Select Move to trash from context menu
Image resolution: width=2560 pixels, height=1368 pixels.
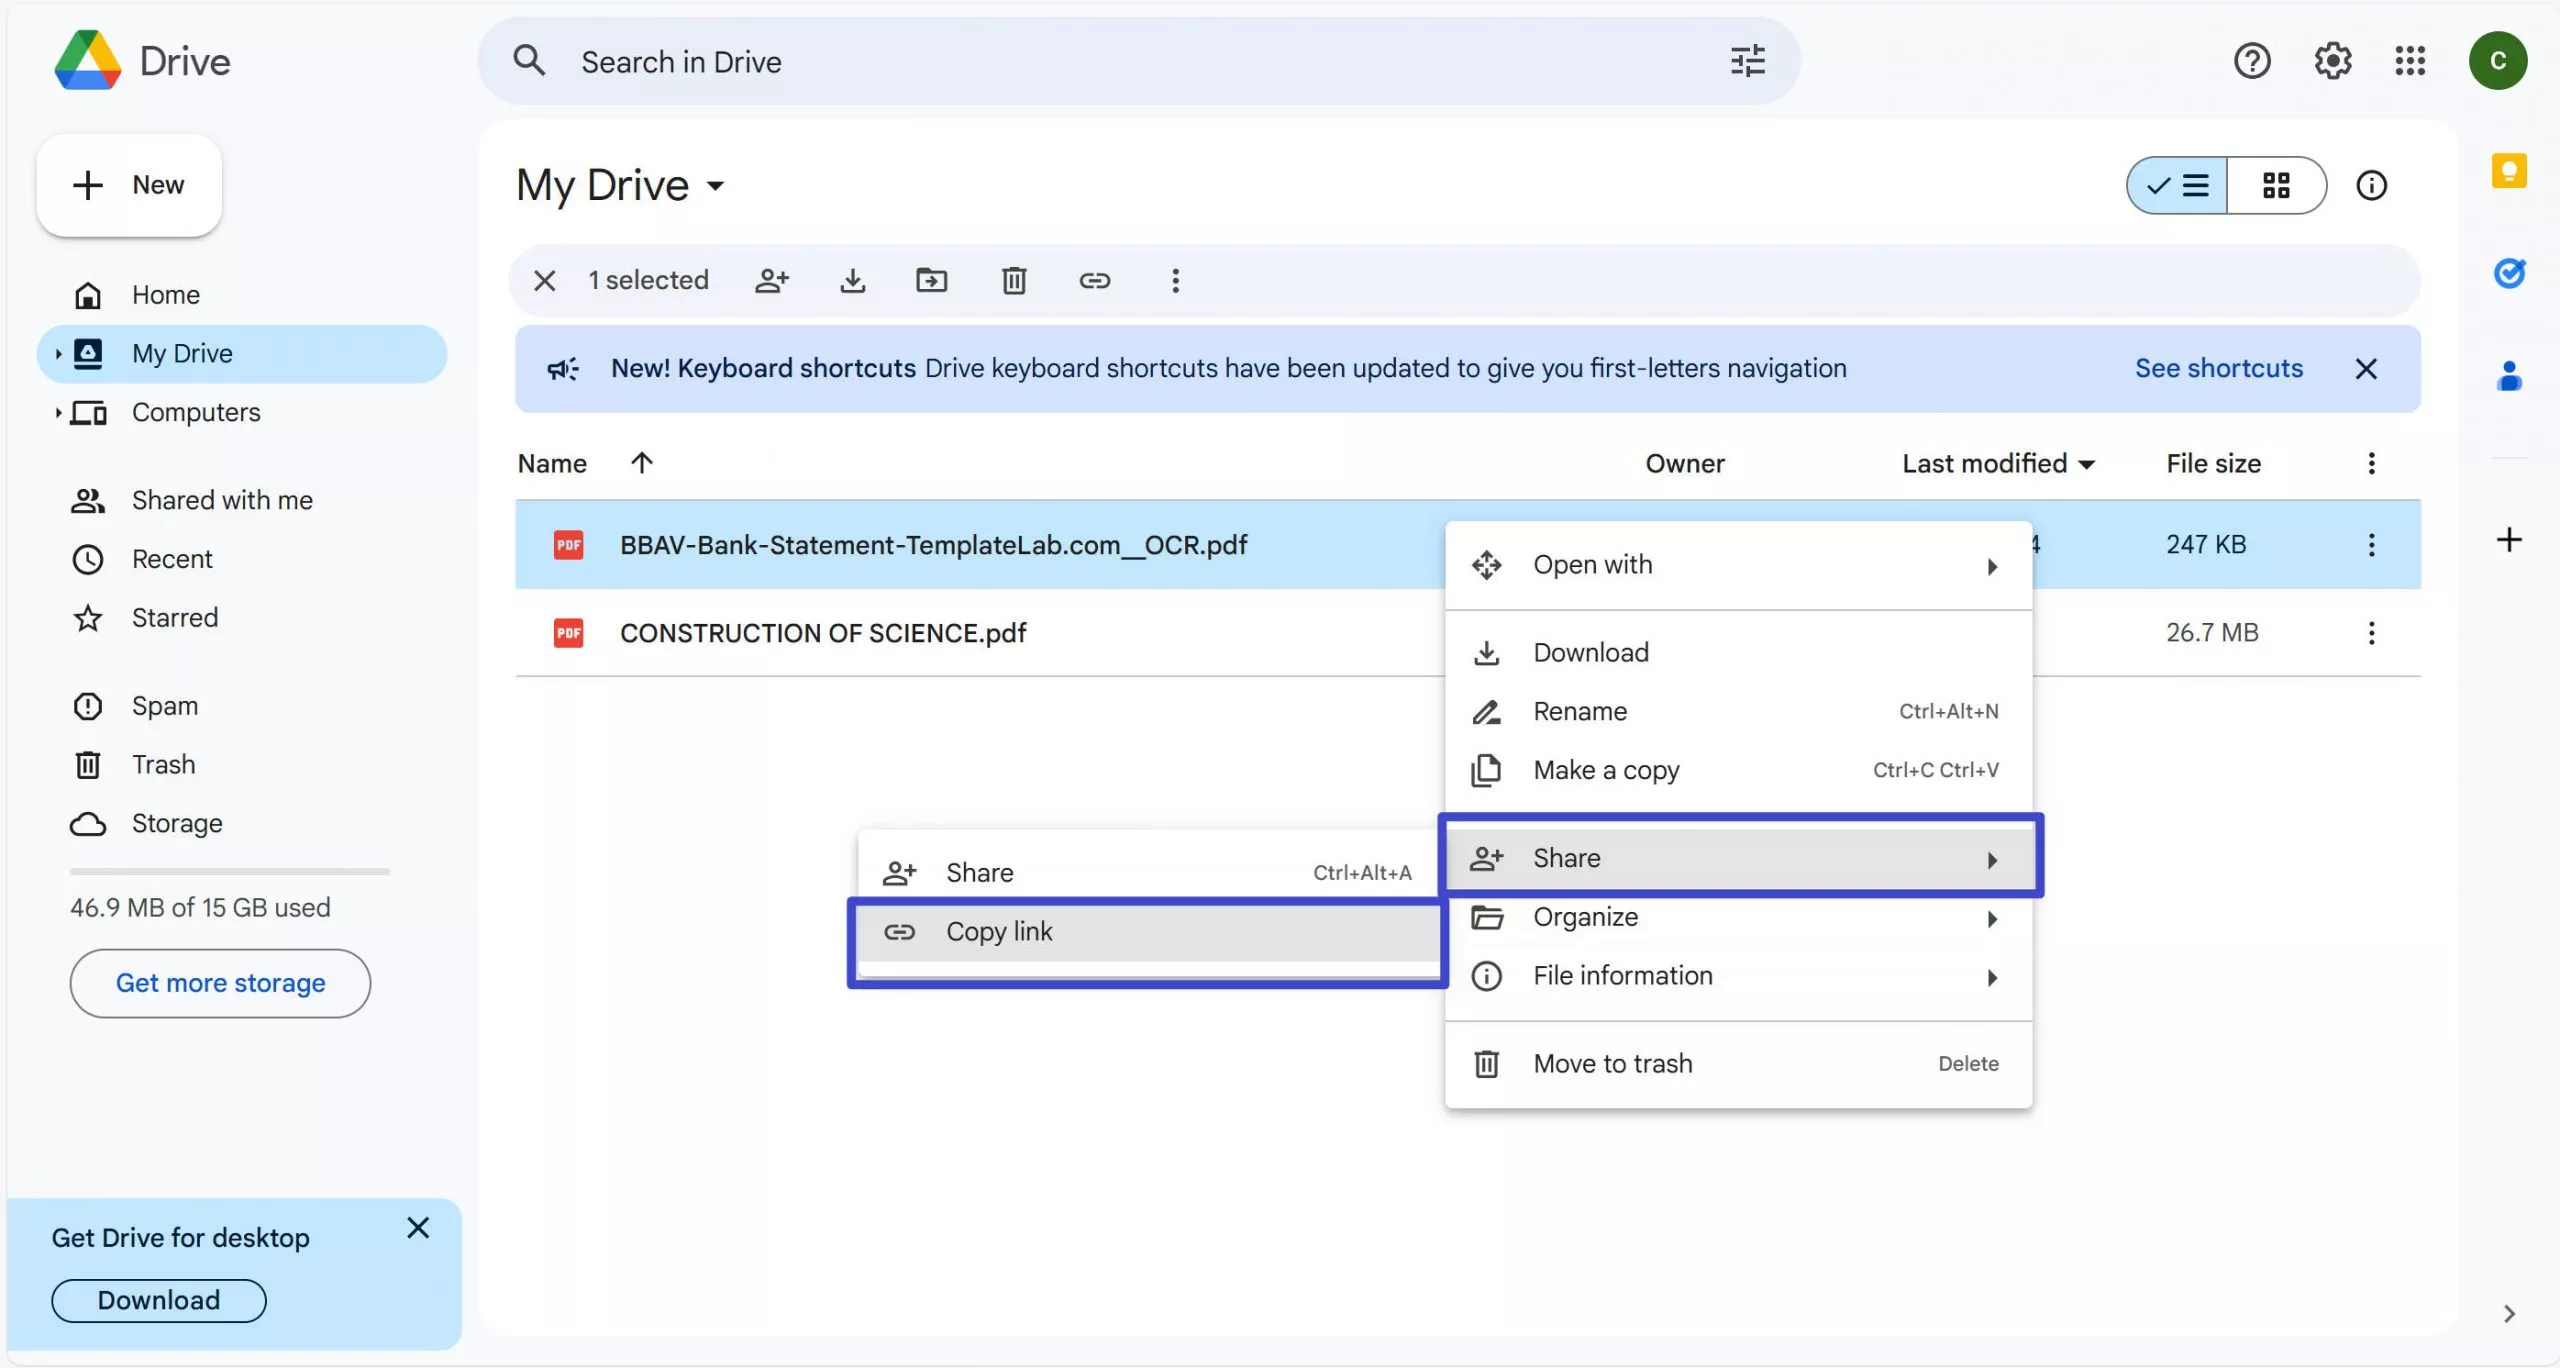coord(1612,1063)
